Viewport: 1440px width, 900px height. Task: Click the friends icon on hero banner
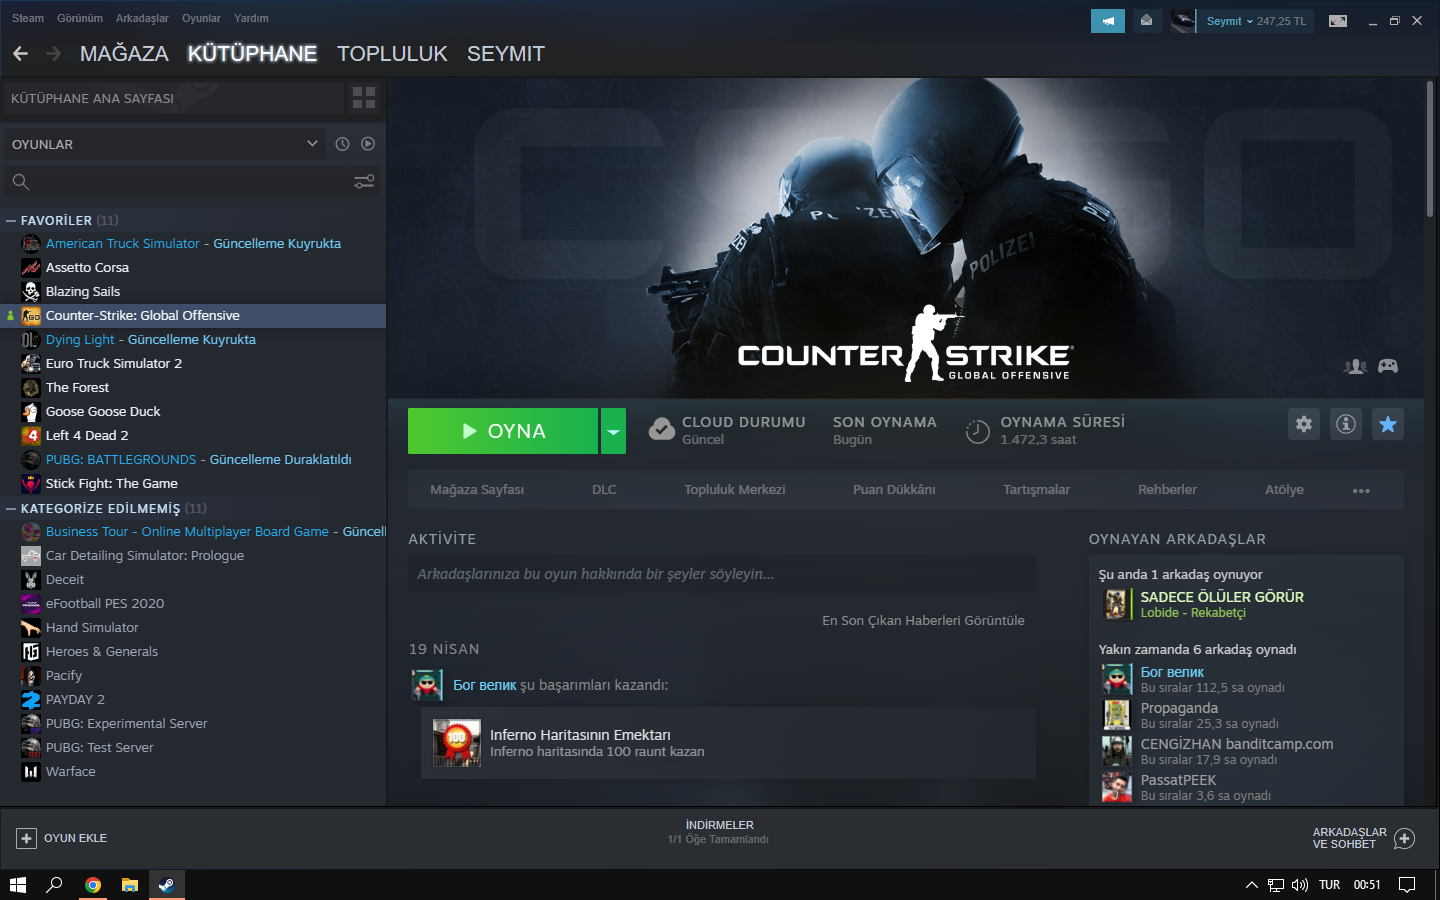point(1355,367)
